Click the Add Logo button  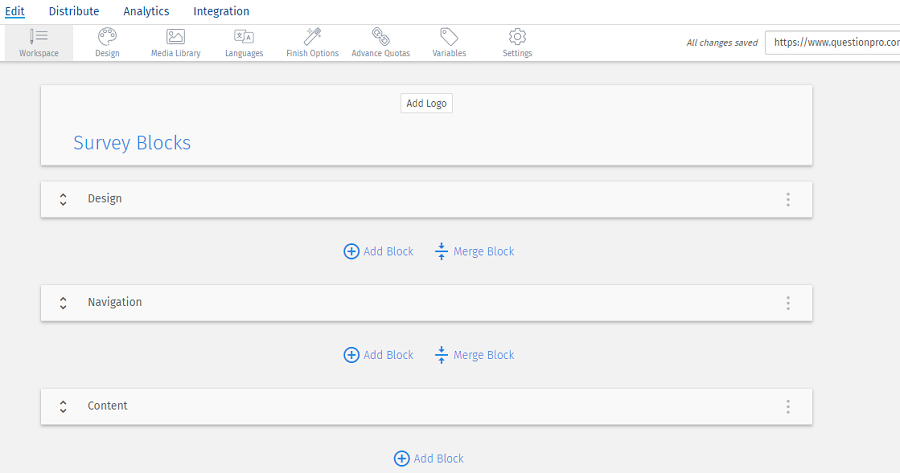(x=426, y=103)
